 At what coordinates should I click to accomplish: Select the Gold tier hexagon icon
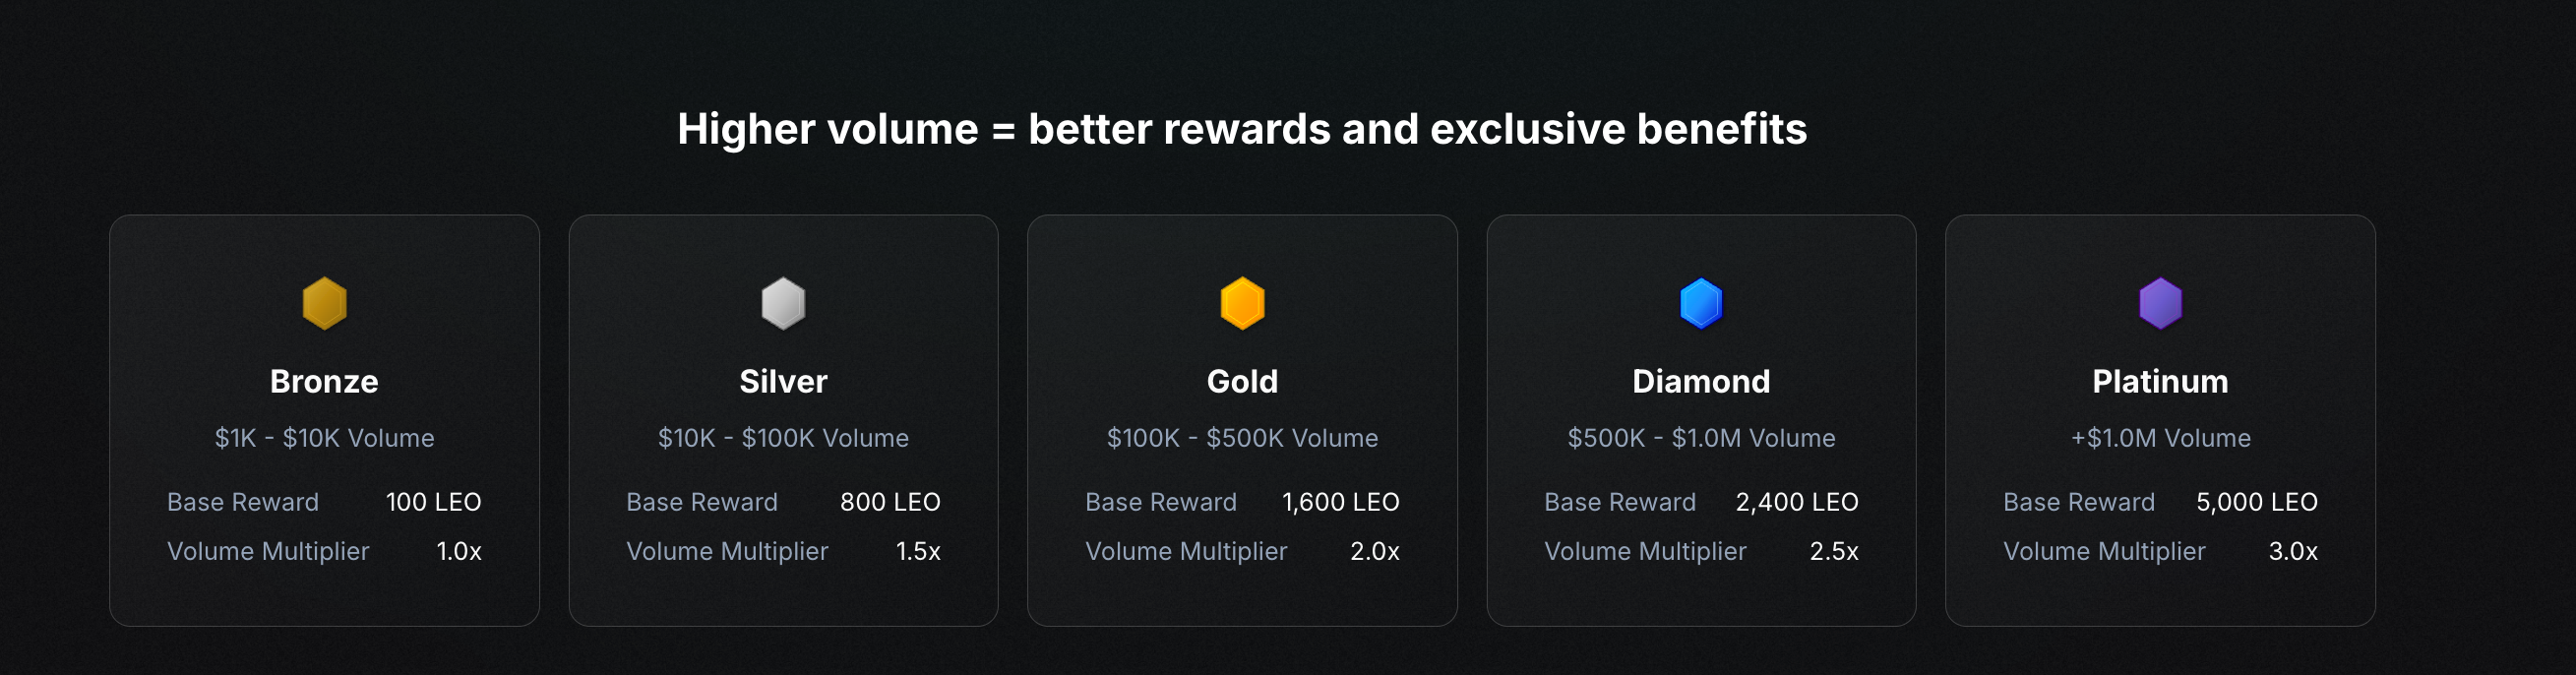point(1242,303)
